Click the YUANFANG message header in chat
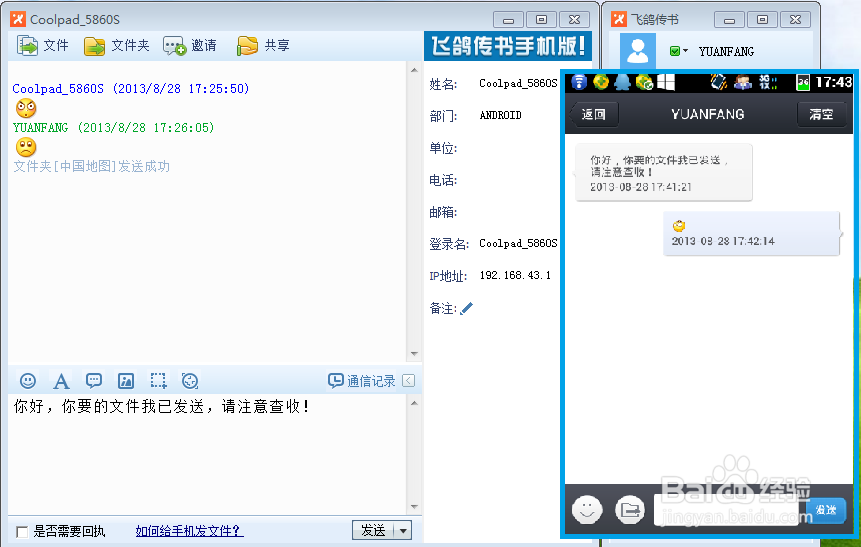 coord(114,127)
